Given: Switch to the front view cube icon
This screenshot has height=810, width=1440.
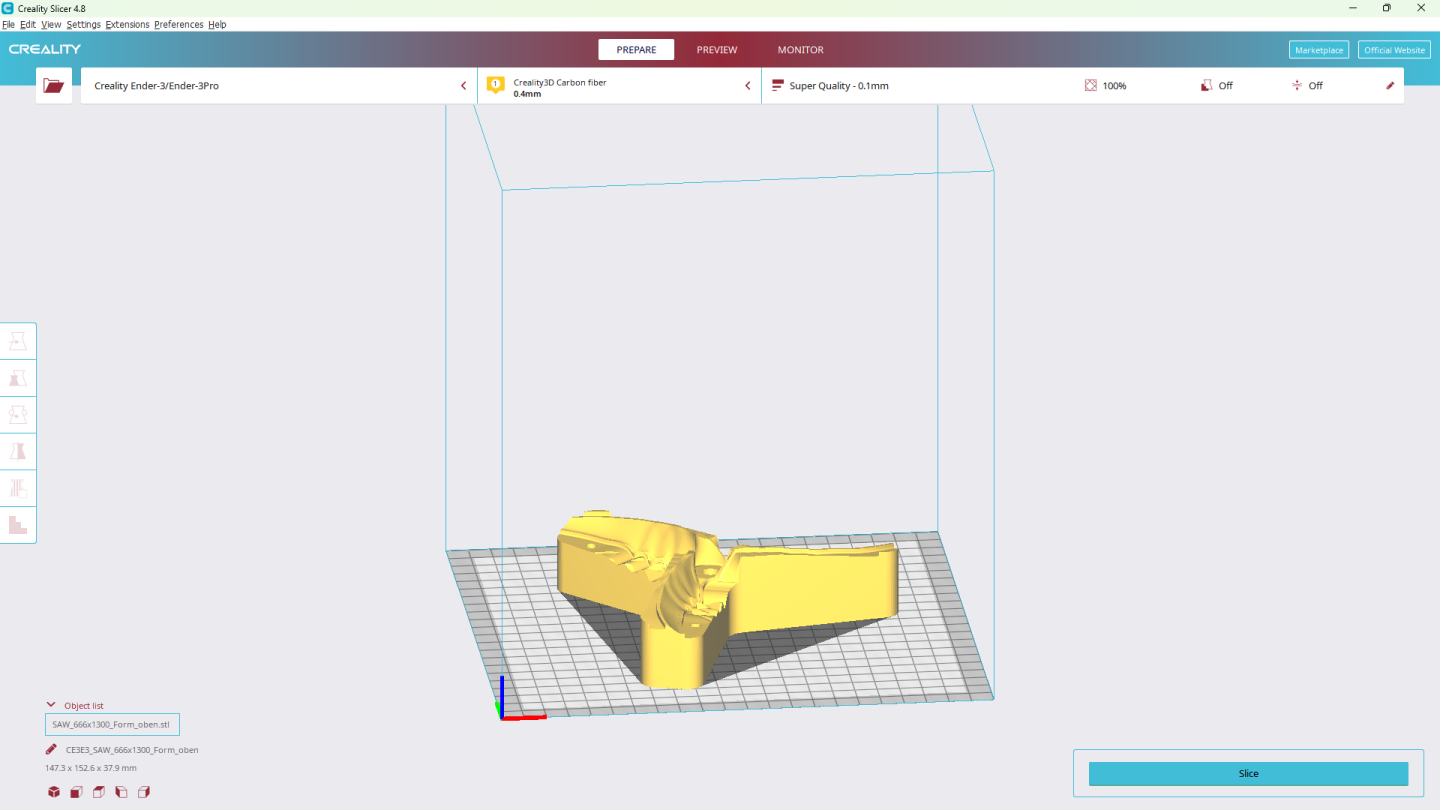Looking at the screenshot, I should pos(76,792).
